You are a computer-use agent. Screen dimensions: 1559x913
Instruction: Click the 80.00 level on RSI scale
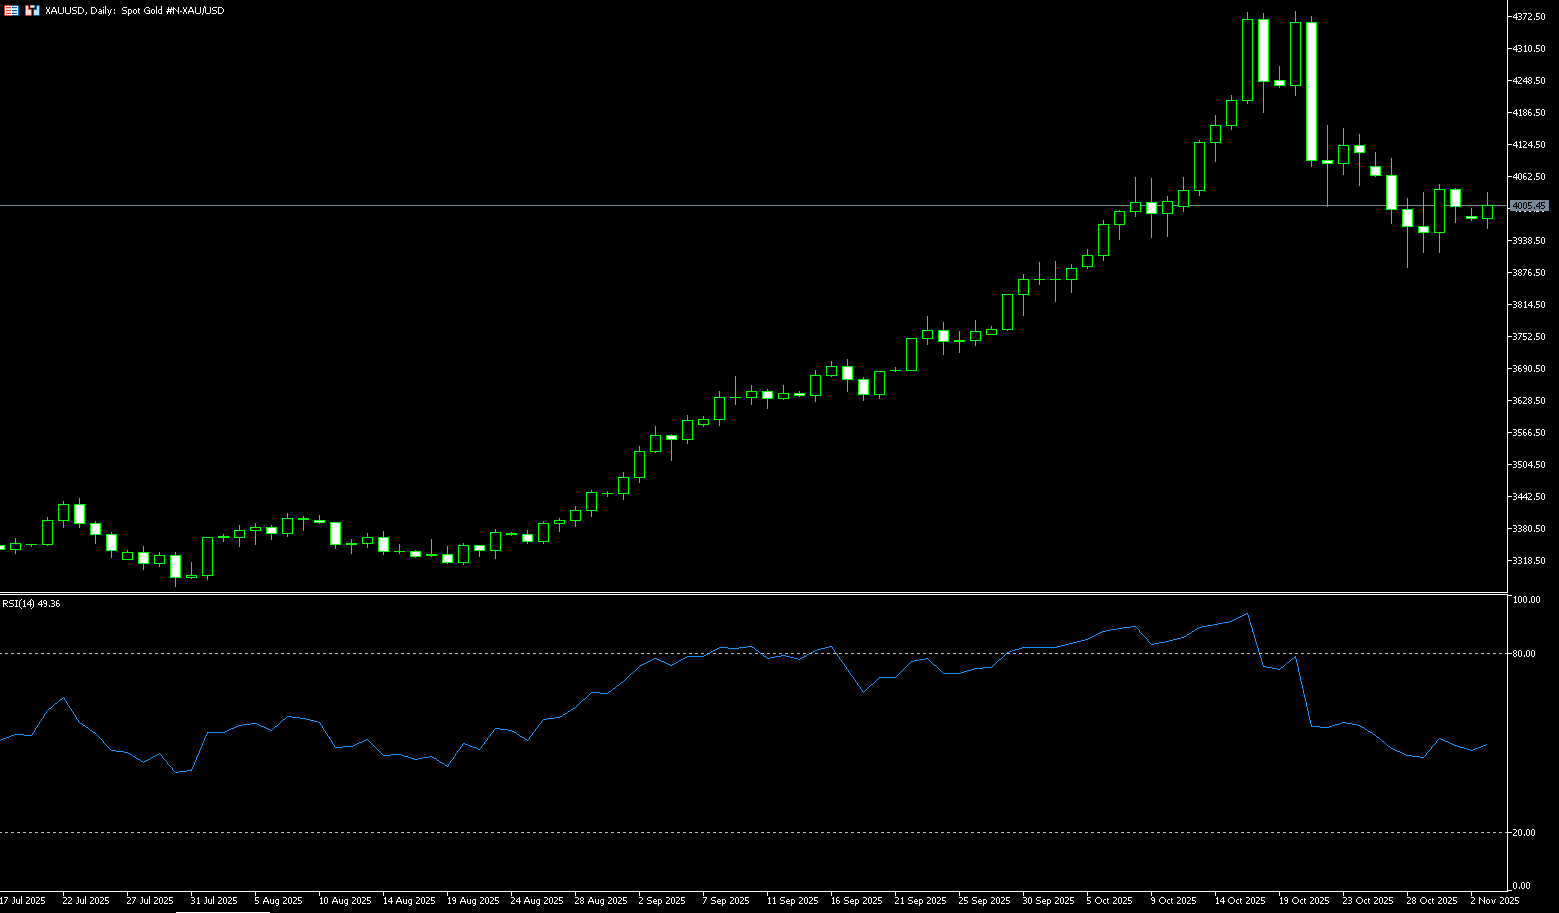click(x=1525, y=654)
